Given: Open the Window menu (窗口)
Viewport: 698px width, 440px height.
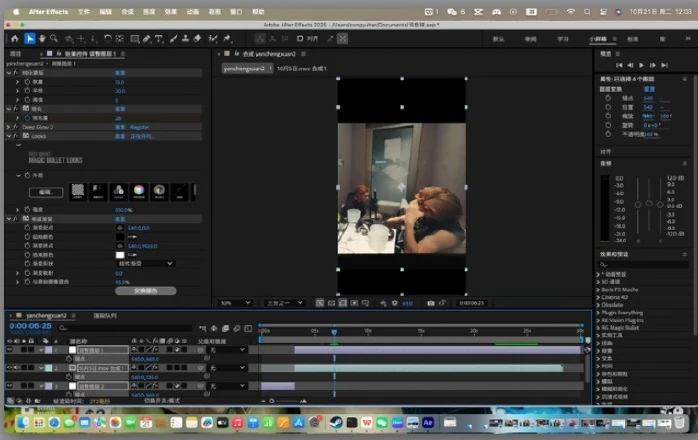Looking at the screenshot, I should (x=236, y=12).
